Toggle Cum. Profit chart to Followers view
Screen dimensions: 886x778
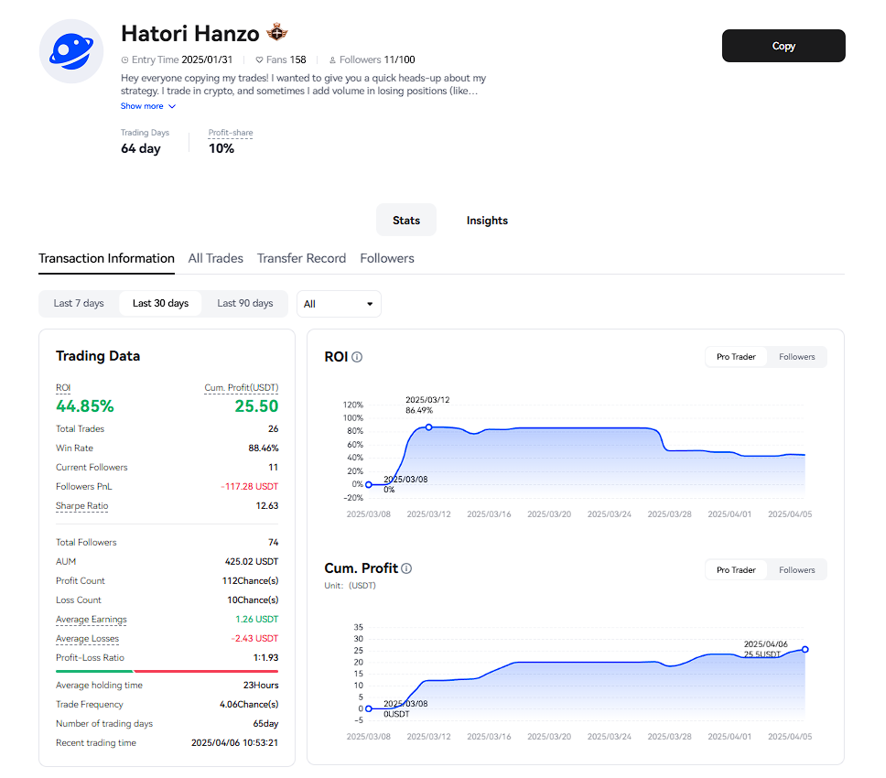797,570
